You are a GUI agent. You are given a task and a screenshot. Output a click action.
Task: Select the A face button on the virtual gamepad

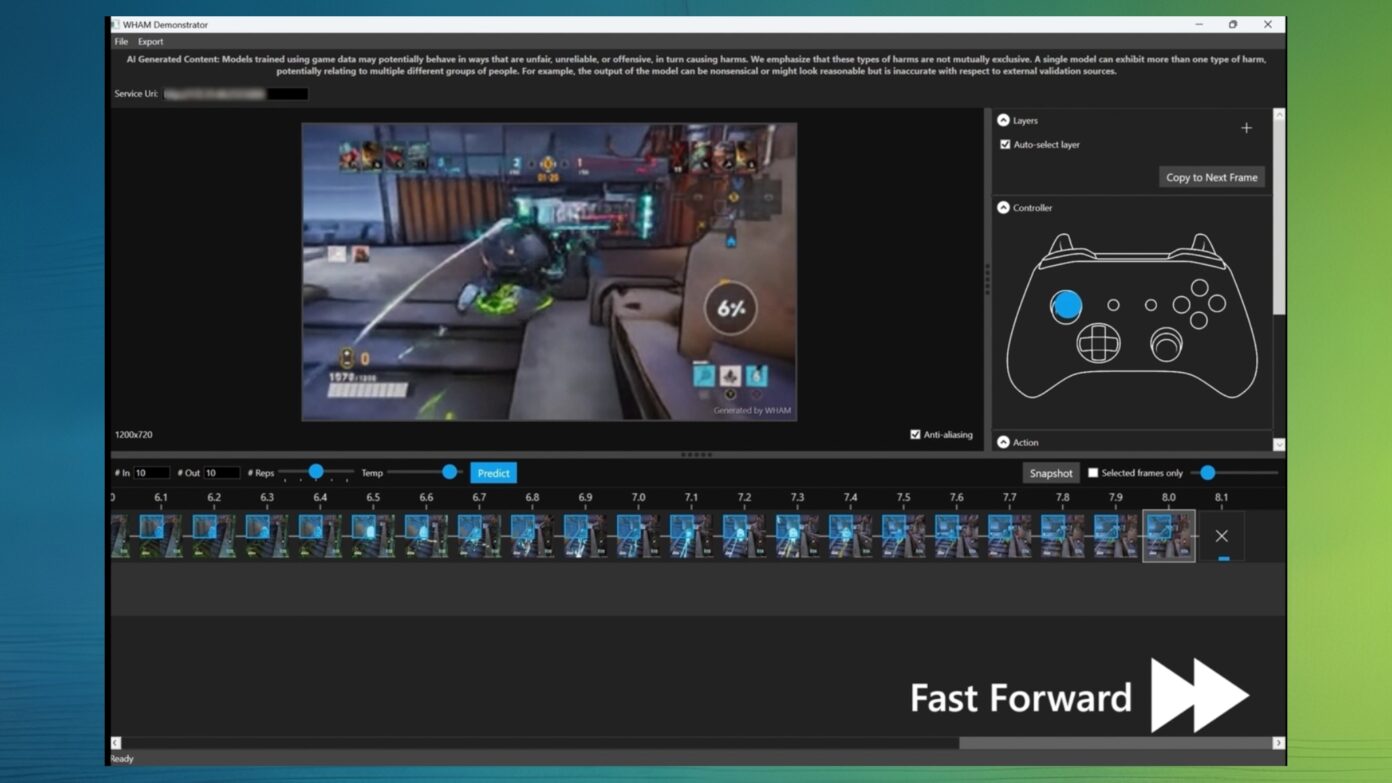pyautogui.click(x=1199, y=320)
